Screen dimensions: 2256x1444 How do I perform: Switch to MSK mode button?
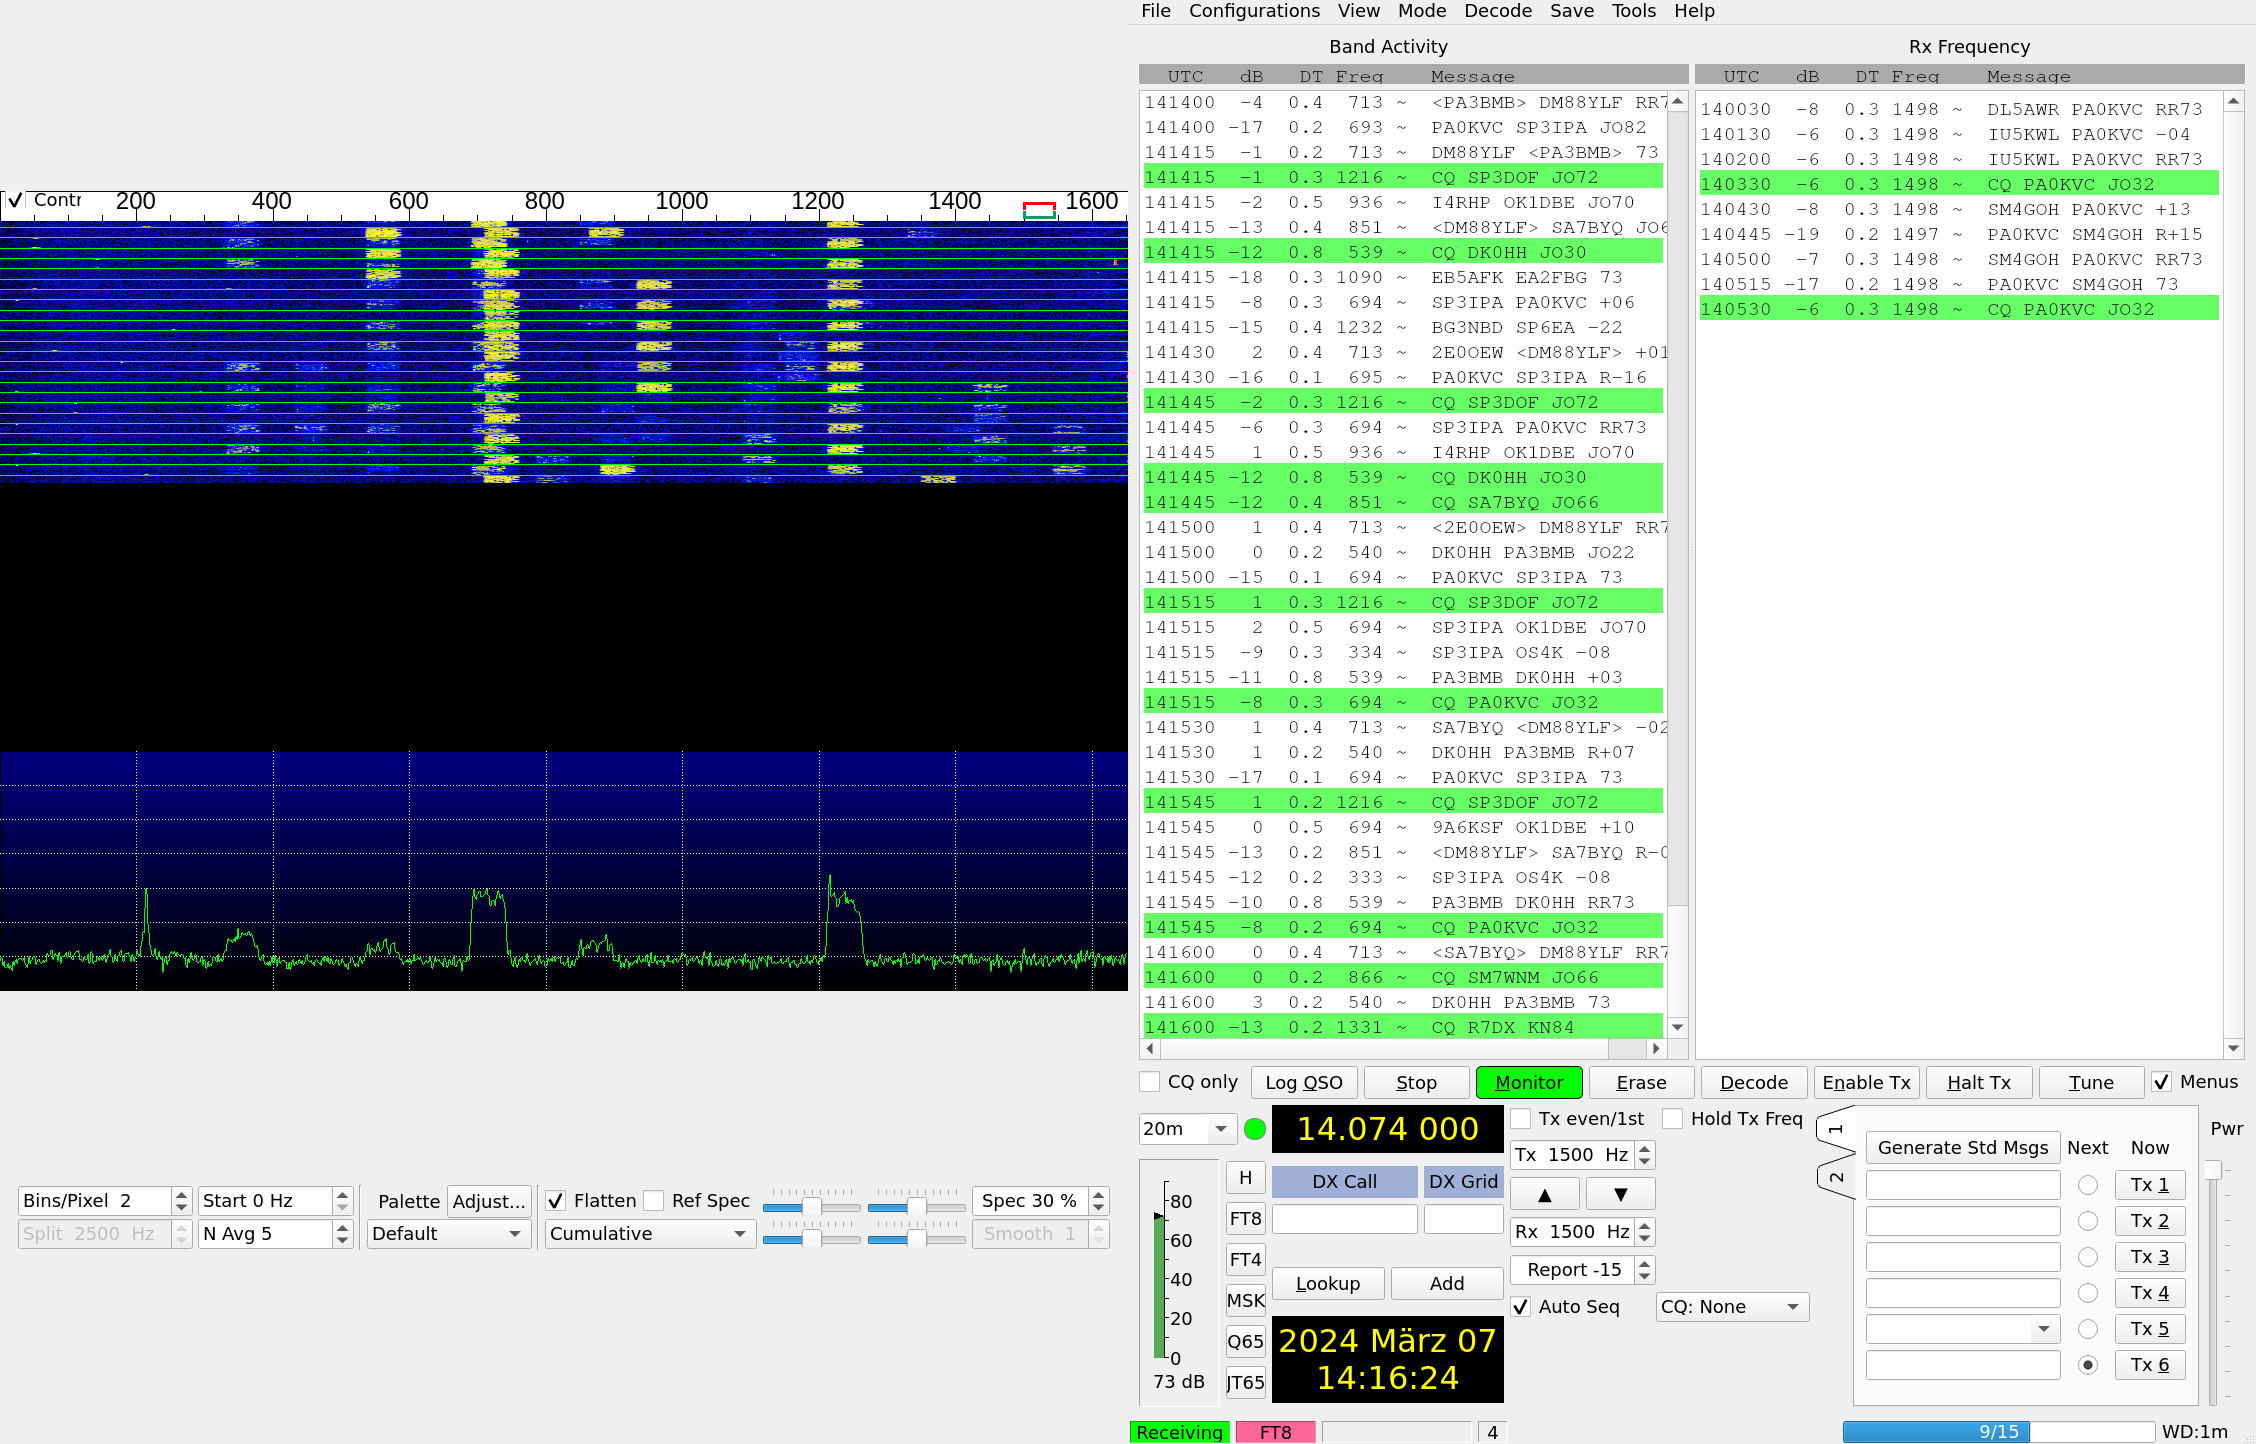click(x=1245, y=1301)
